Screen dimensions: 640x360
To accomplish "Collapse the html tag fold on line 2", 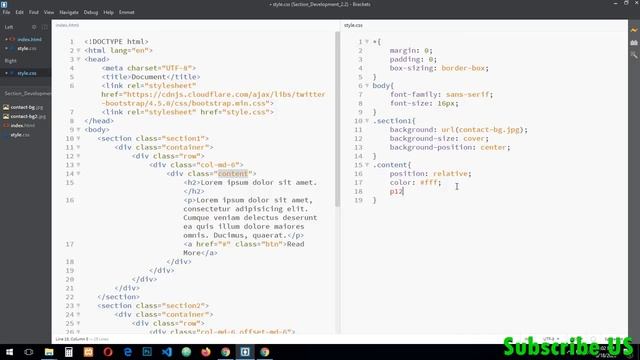I will [78, 51].
